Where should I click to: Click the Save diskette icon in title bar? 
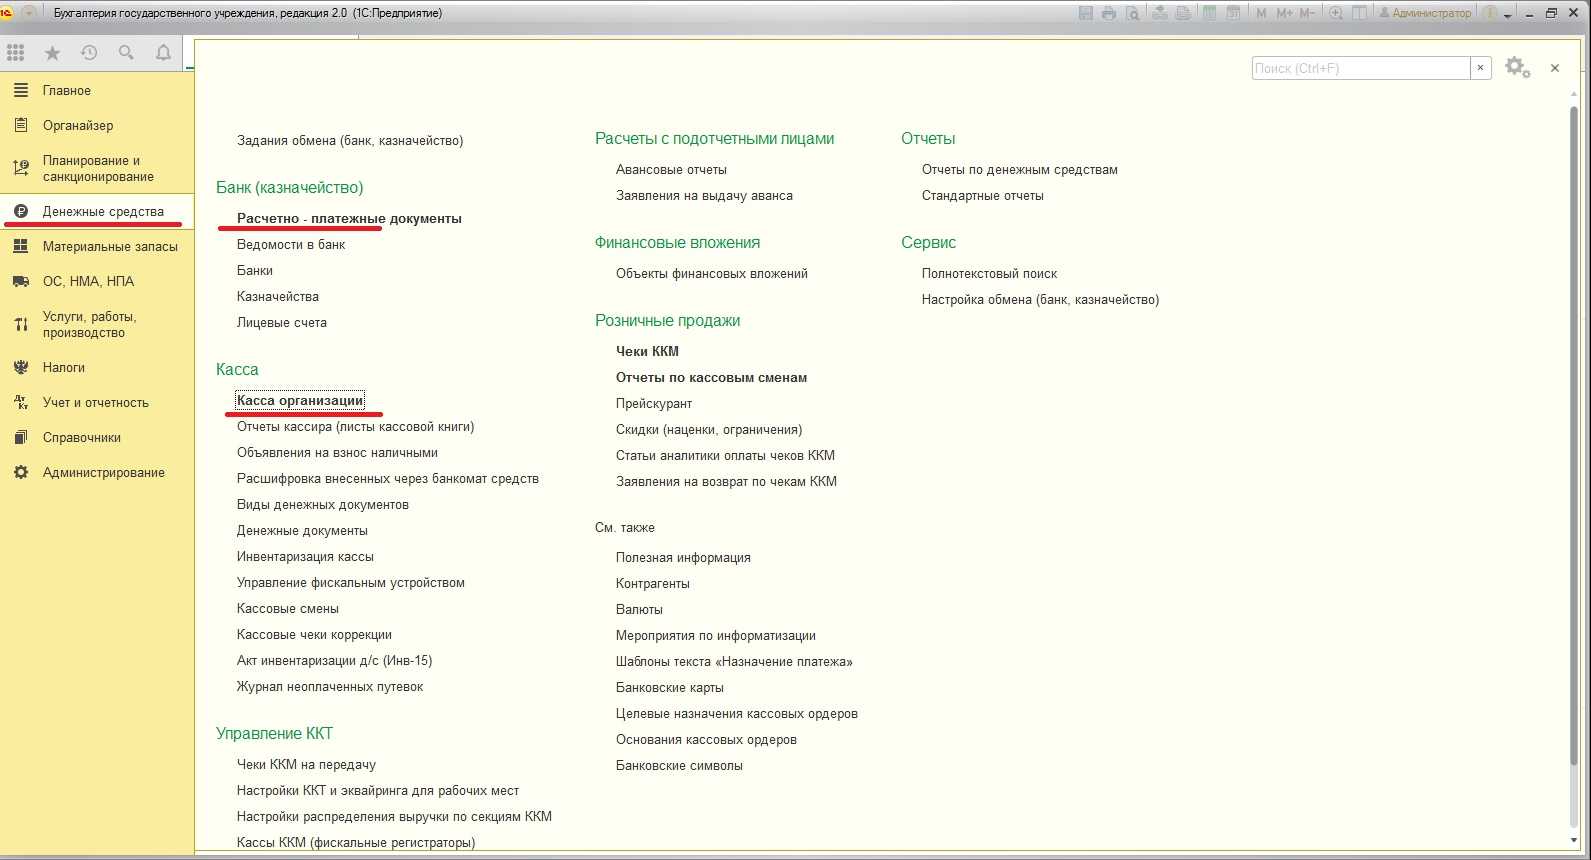tap(1086, 13)
